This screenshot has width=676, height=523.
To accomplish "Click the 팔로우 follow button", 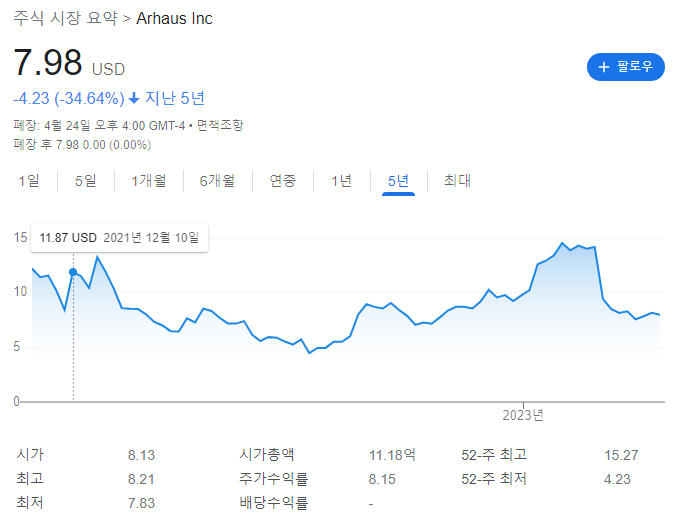I will (x=625, y=67).
